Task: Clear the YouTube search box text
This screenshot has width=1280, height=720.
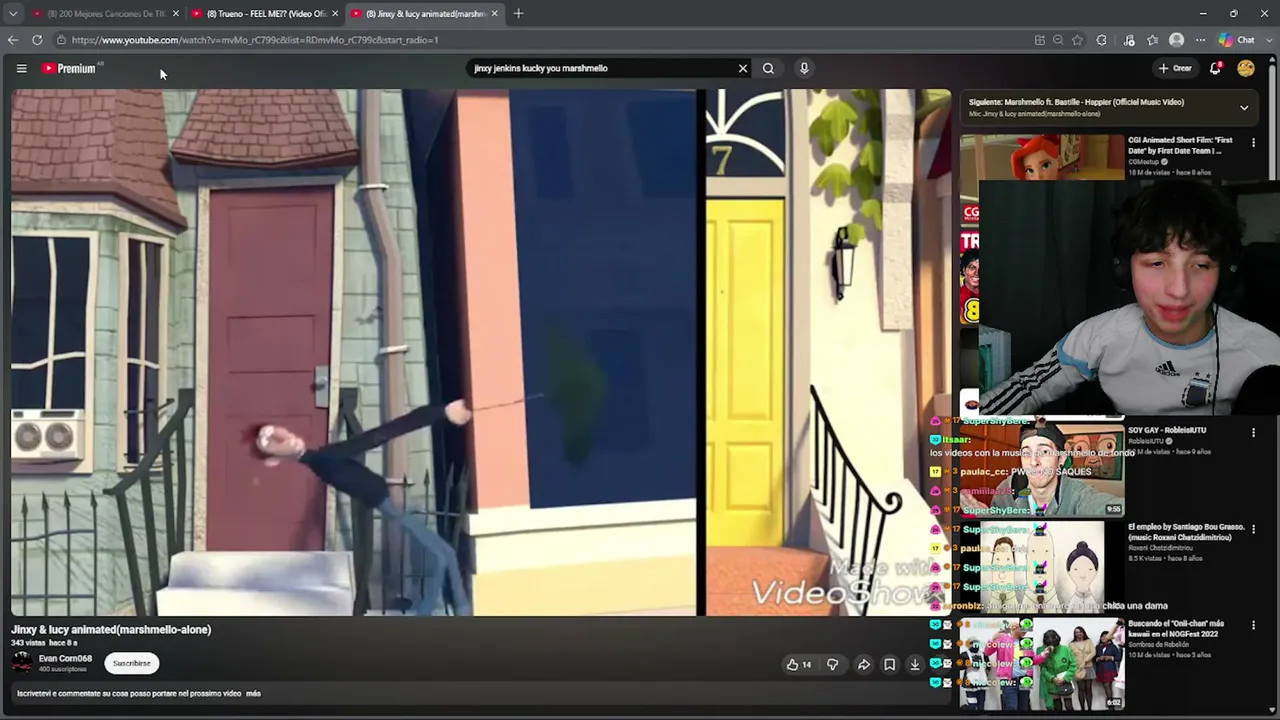Action: 743,68
